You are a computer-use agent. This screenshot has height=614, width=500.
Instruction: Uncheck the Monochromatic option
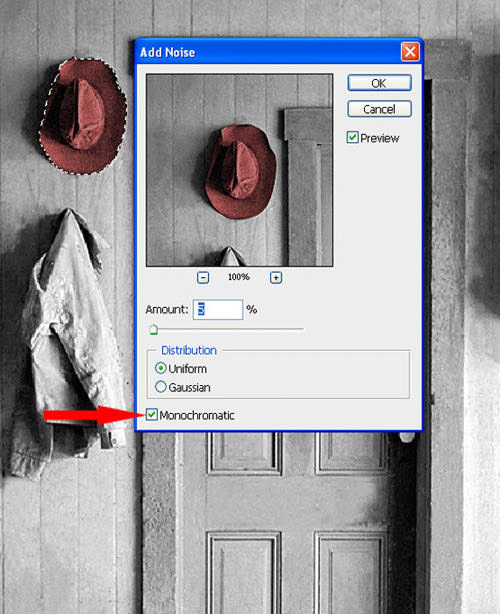click(x=152, y=415)
